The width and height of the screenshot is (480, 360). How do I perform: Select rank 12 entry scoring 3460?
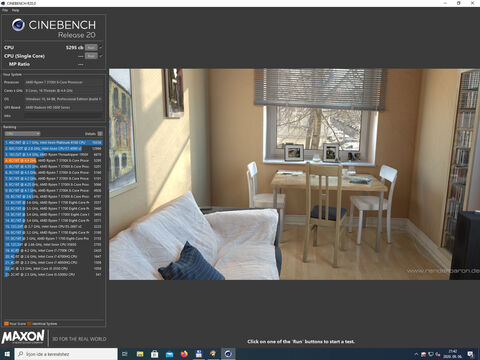(x=53, y=209)
